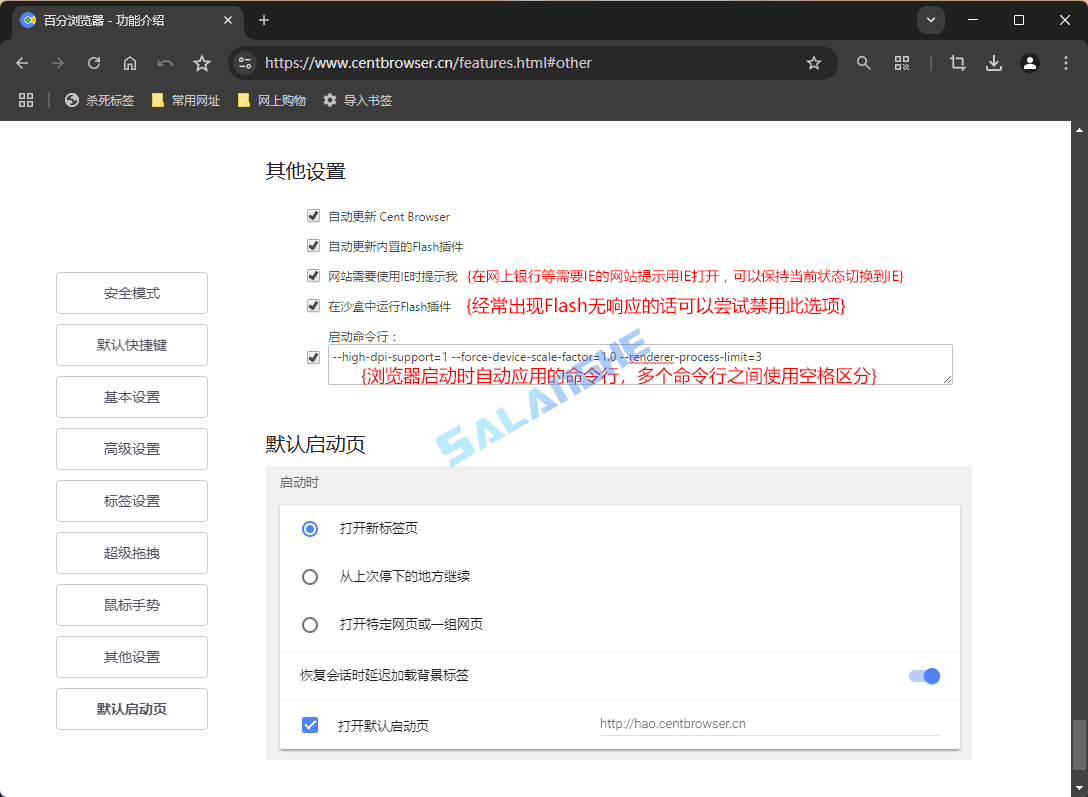Open site info dropdown in address bar

coord(245,62)
